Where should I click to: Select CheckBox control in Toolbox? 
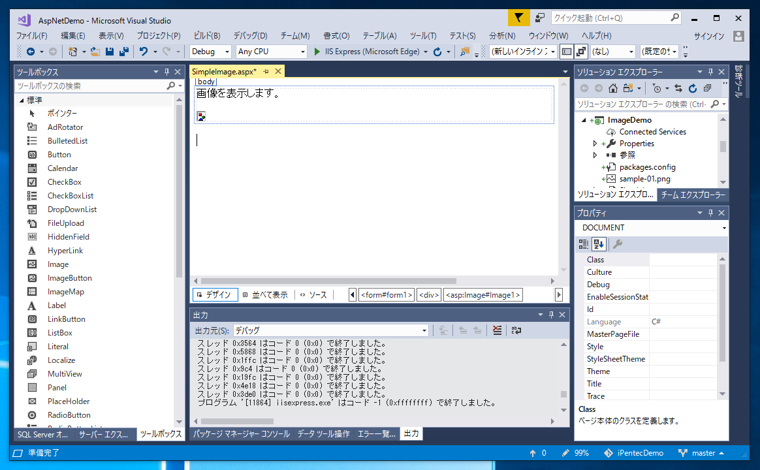(x=64, y=182)
